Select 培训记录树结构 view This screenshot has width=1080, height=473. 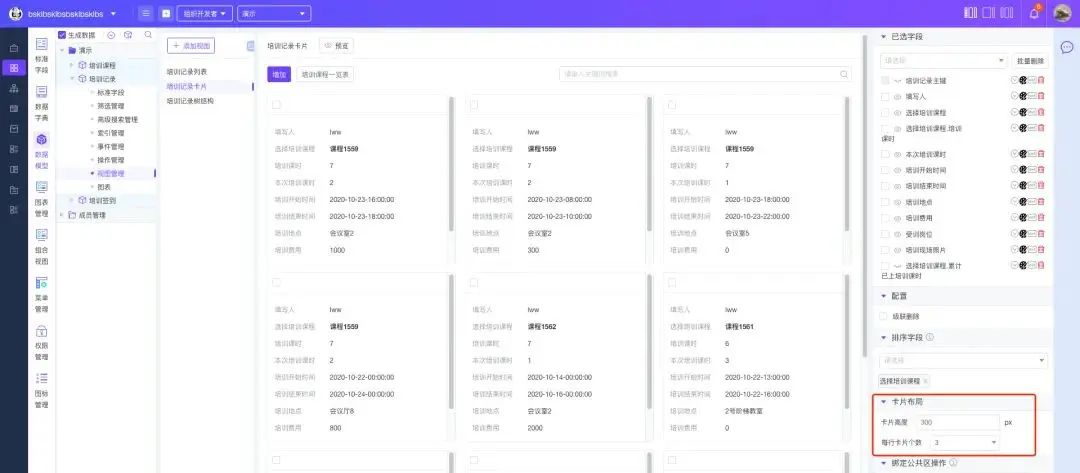click(190, 101)
